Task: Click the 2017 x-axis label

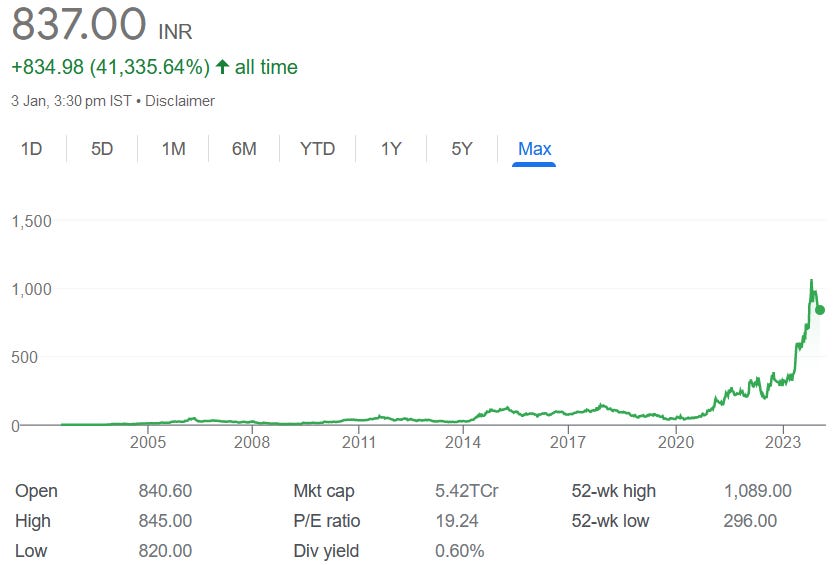Action: tap(568, 442)
